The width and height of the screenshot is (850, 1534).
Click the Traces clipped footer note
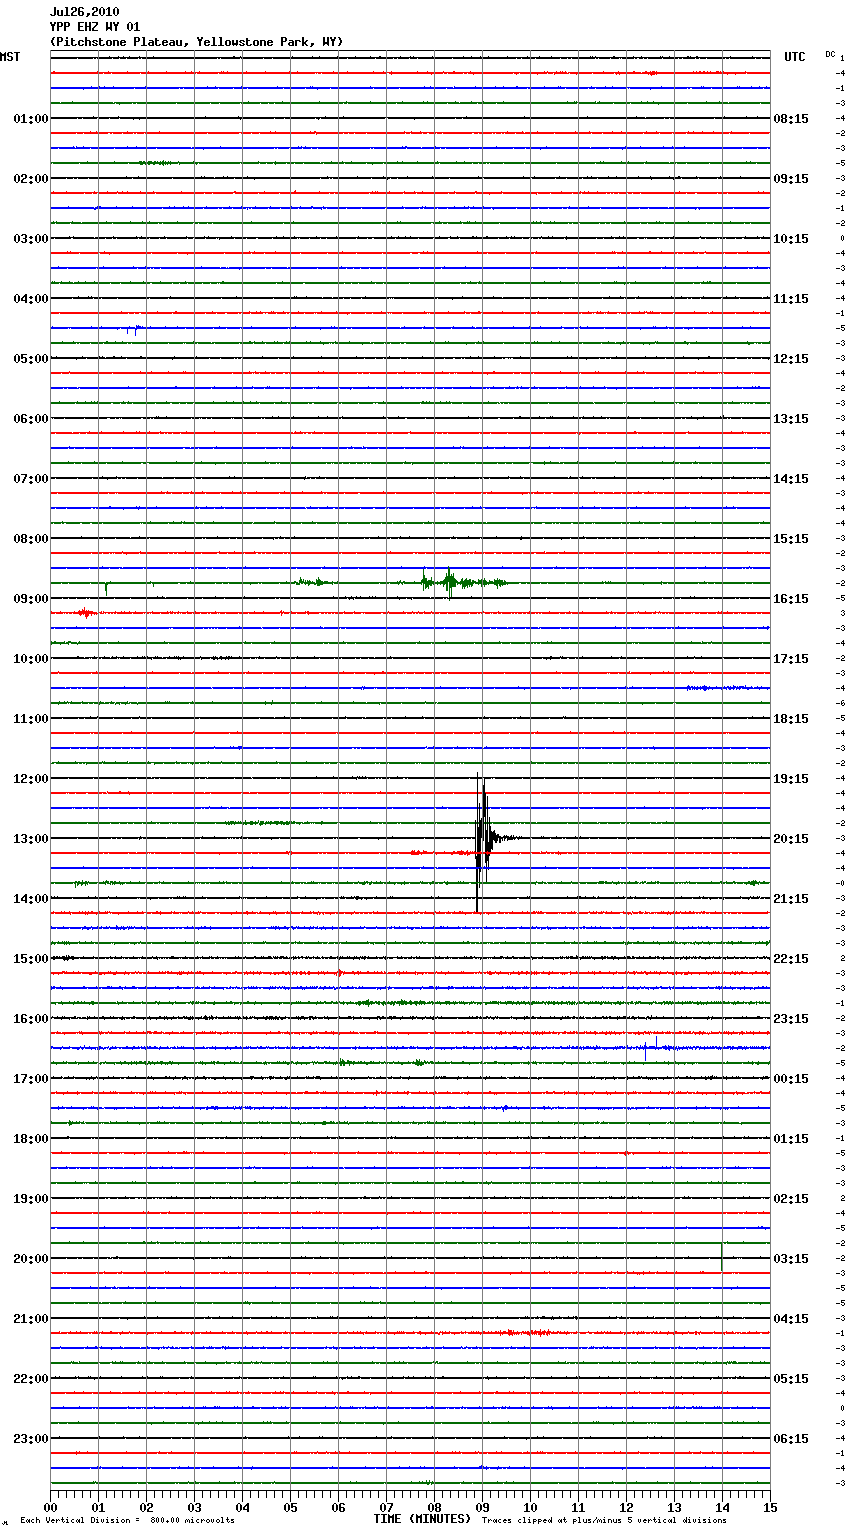604,1520
